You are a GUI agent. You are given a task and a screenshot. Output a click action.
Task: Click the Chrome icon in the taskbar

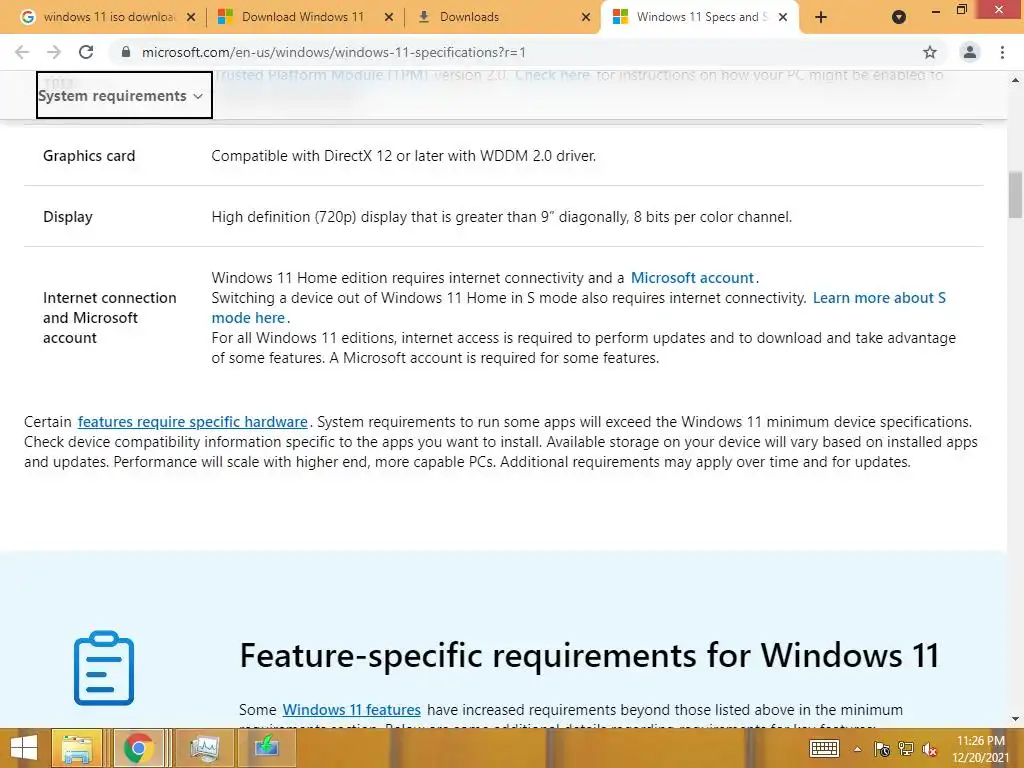[x=138, y=748]
